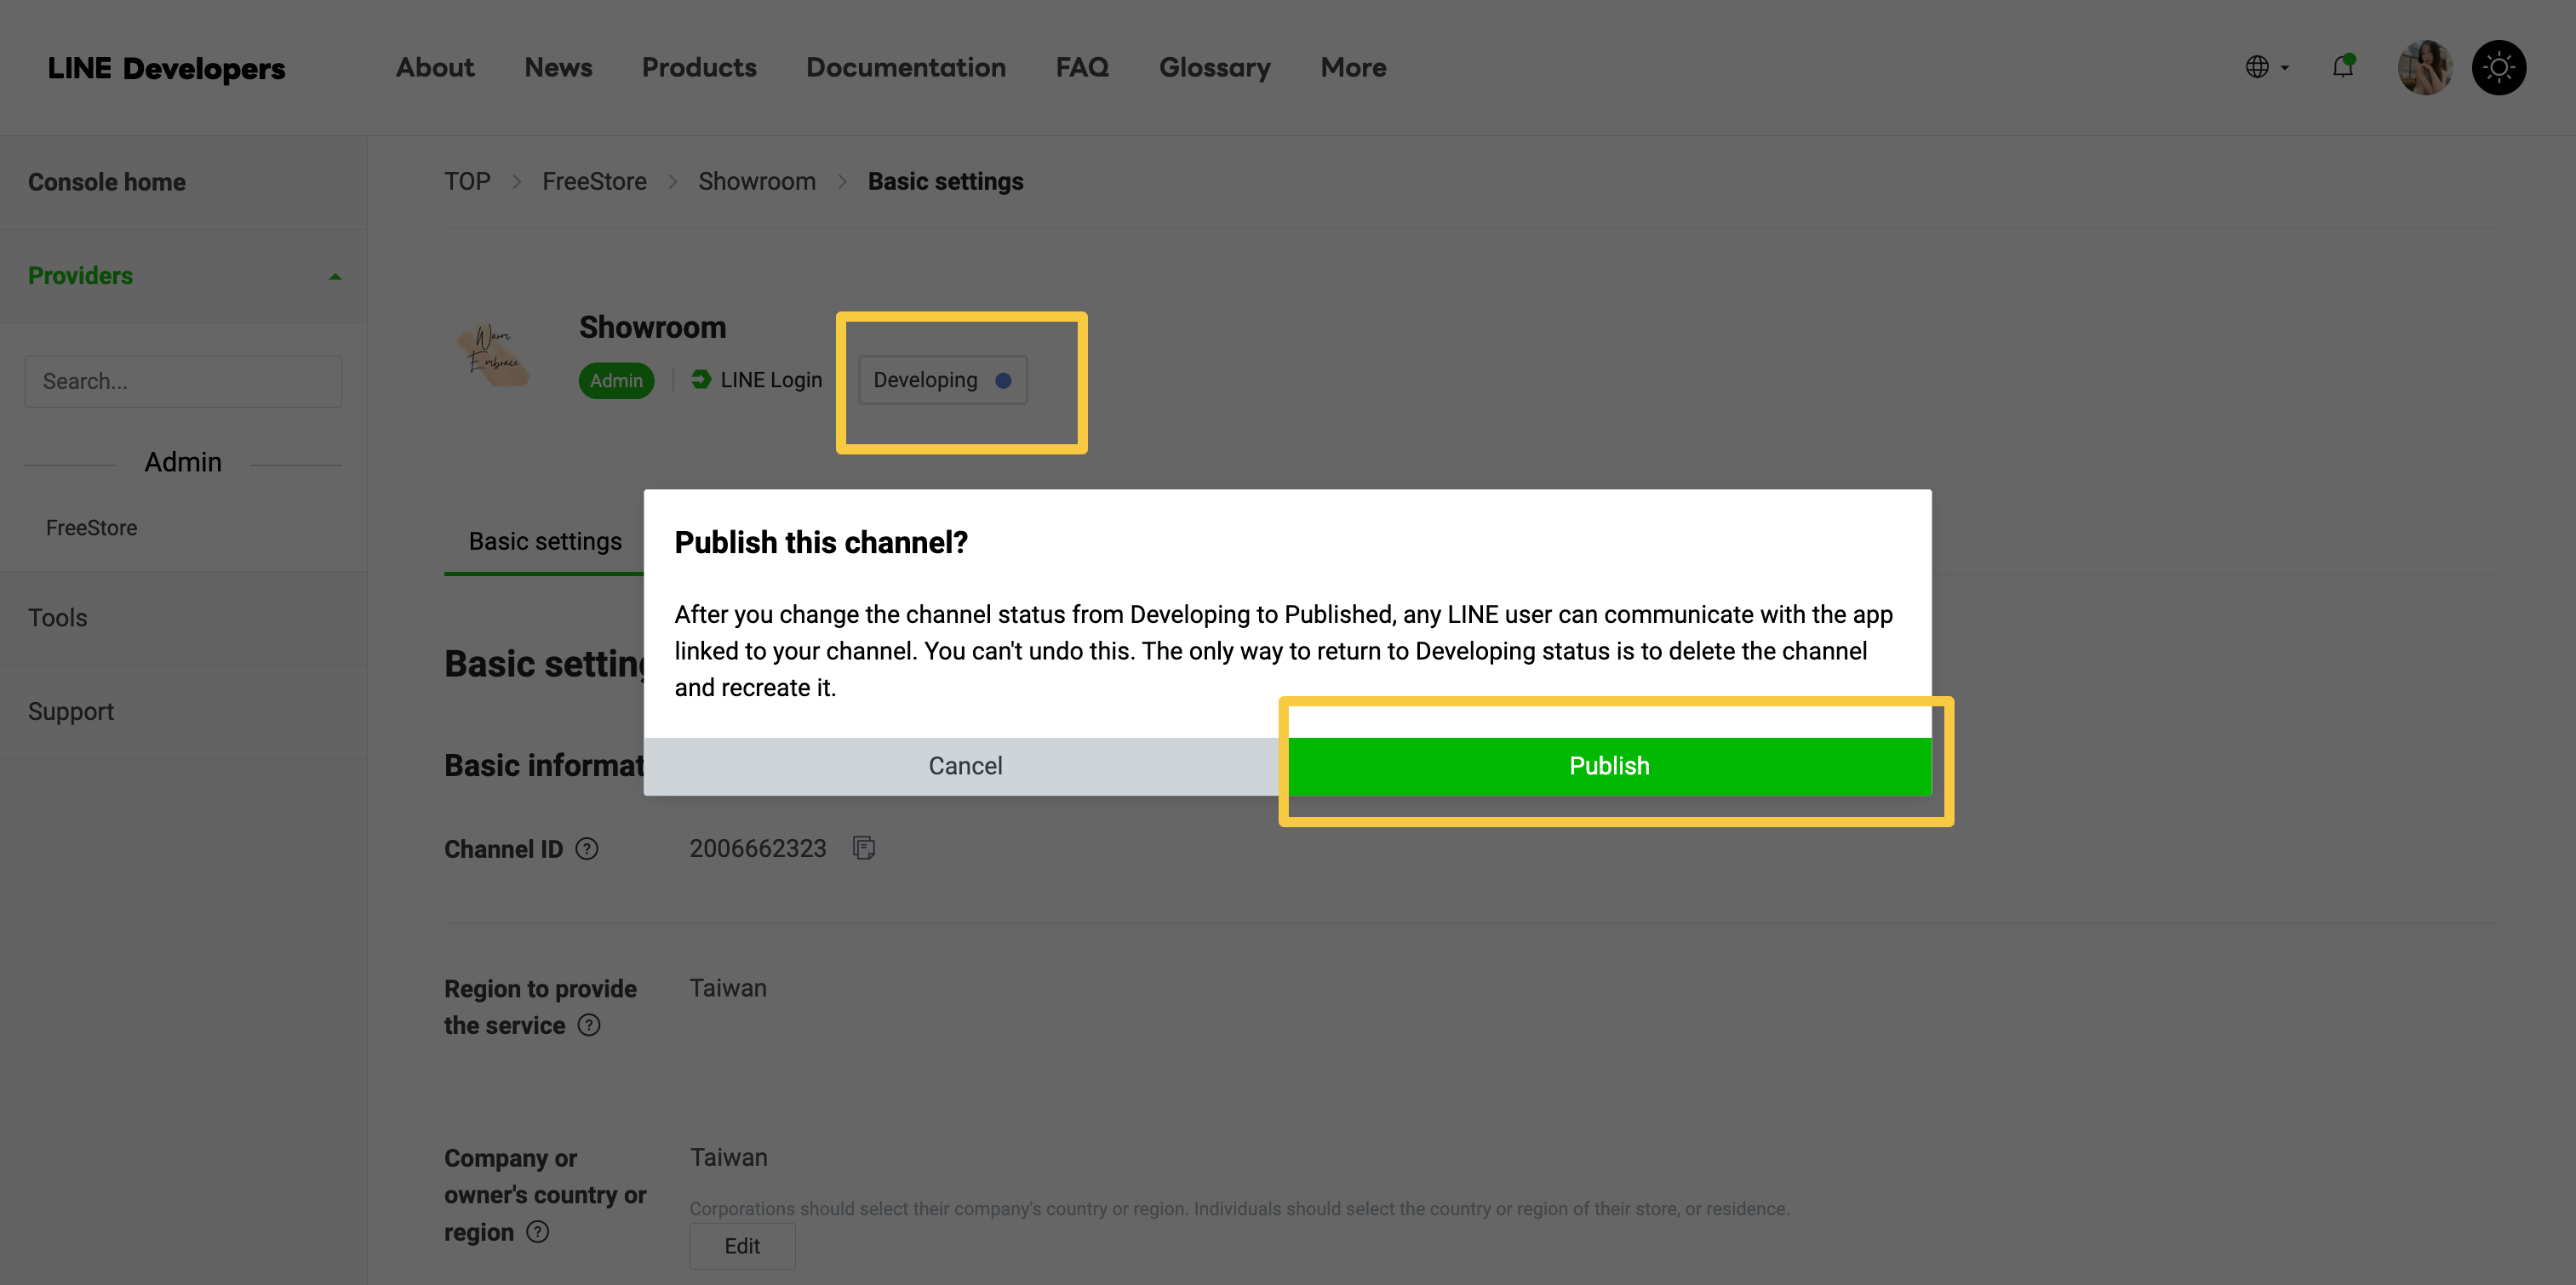Click the Basic settings breadcrumb text

tap(945, 181)
